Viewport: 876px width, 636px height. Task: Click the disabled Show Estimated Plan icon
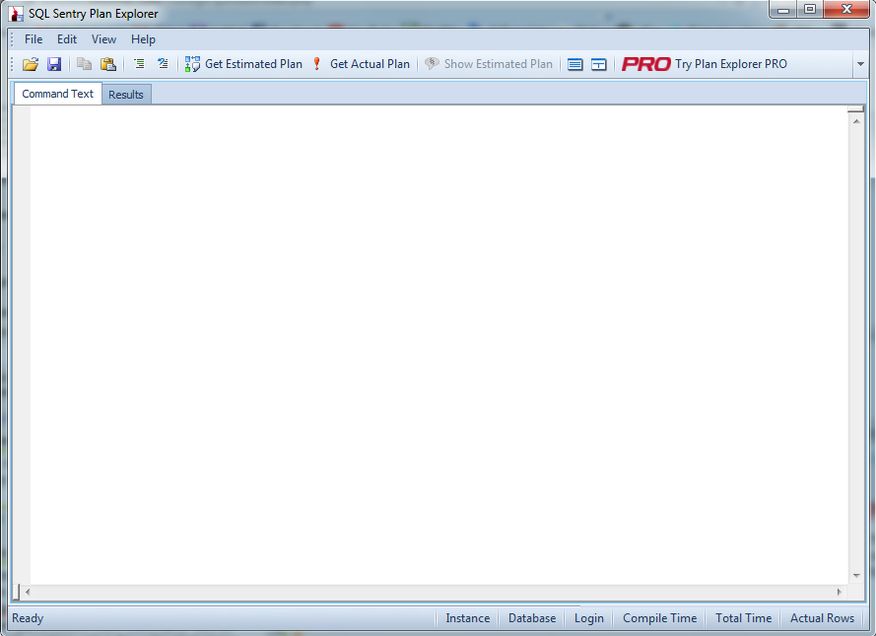tap(431, 64)
